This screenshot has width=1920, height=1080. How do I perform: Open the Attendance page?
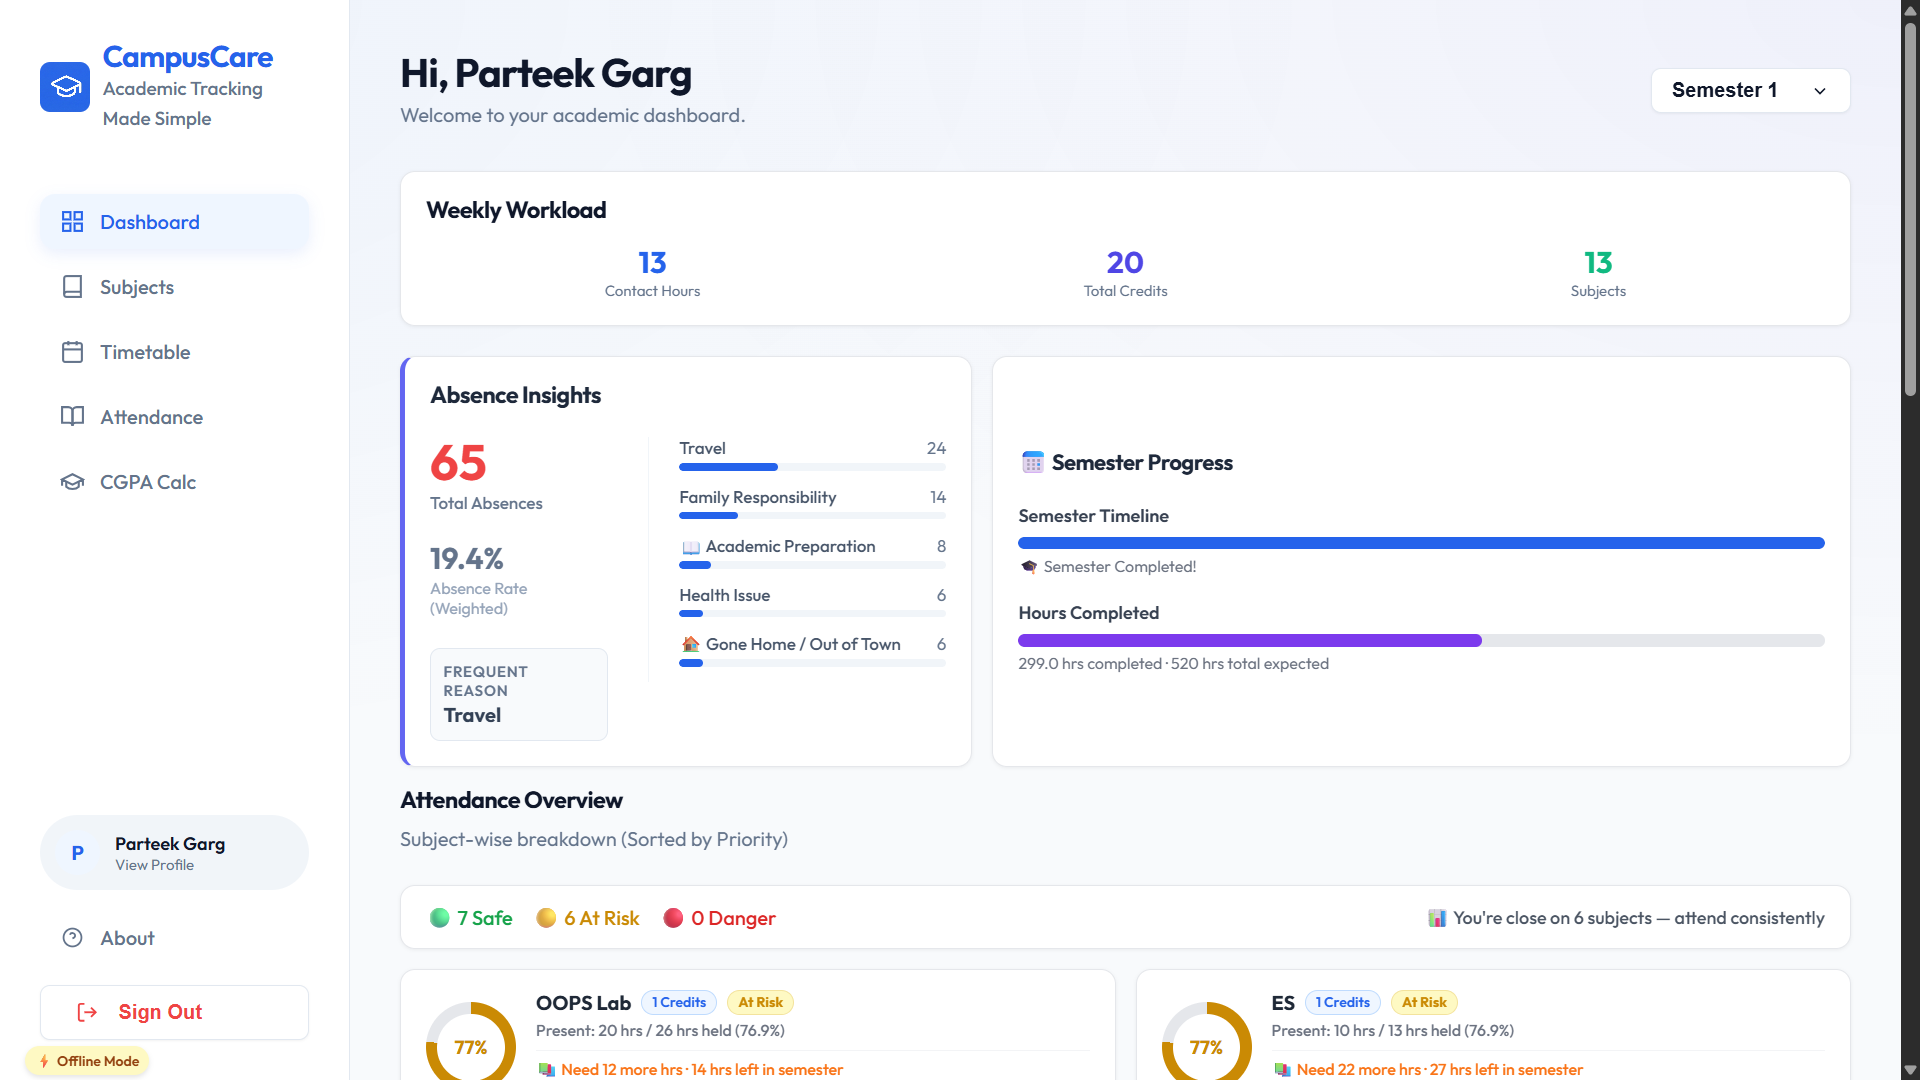[175, 417]
